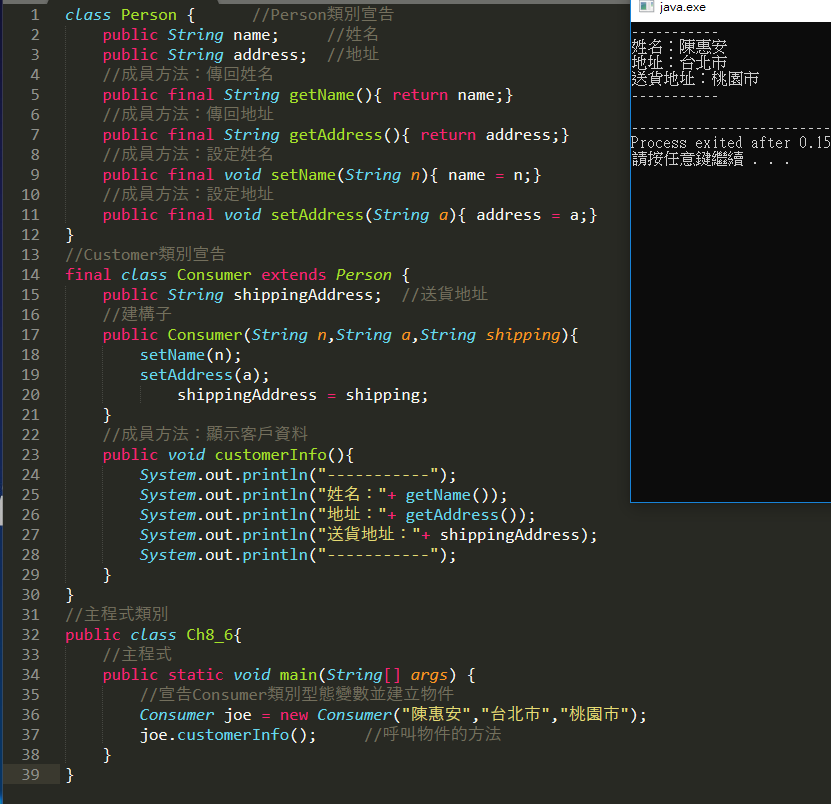This screenshot has width=831, height=804.
Task: Click the joe.customerInfo() call on line 37
Action: click(227, 735)
